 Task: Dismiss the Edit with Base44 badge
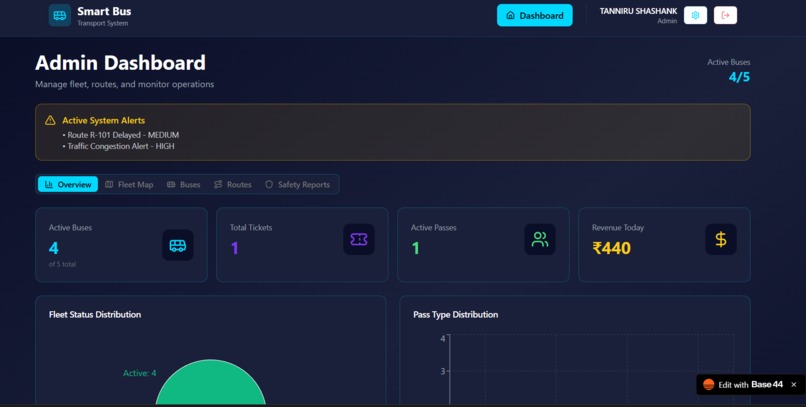coord(794,384)
